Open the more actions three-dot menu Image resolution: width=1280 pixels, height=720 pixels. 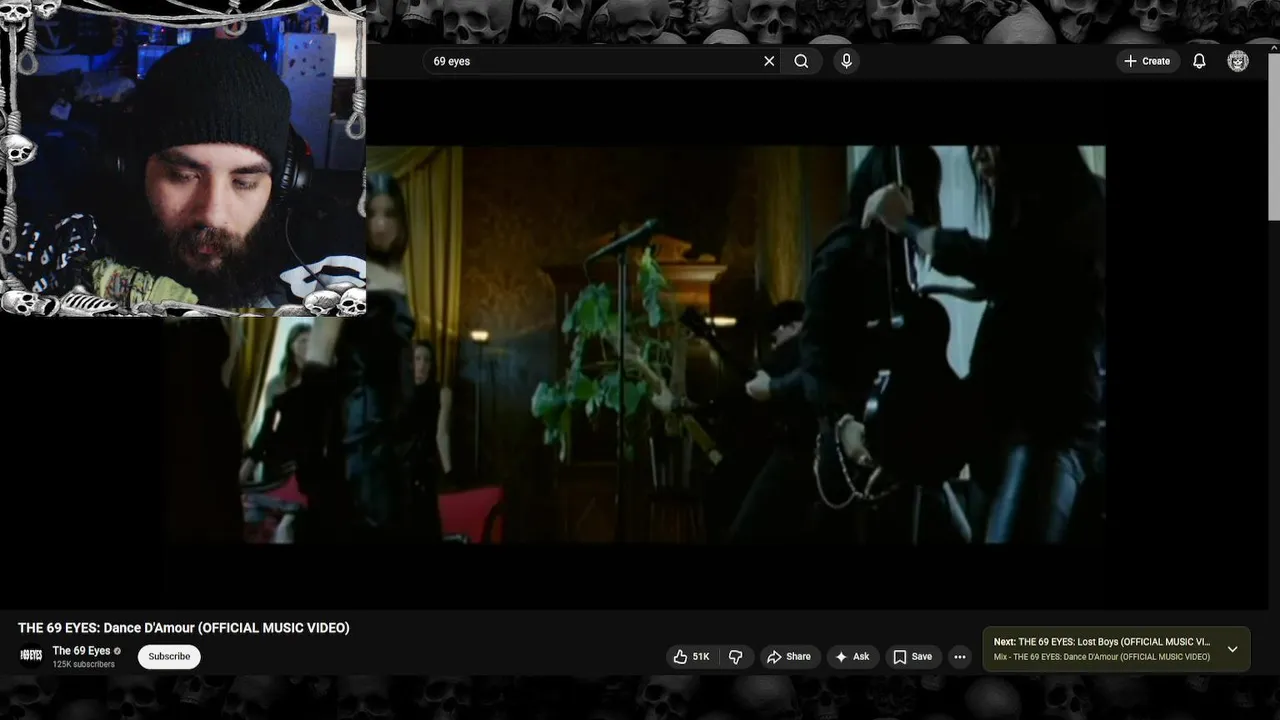[x=960, y=657]
